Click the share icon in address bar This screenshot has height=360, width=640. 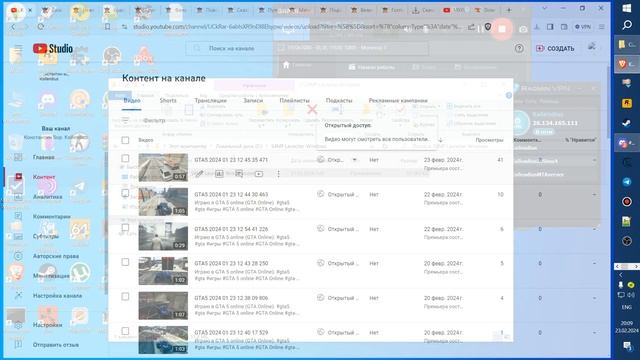471,27
